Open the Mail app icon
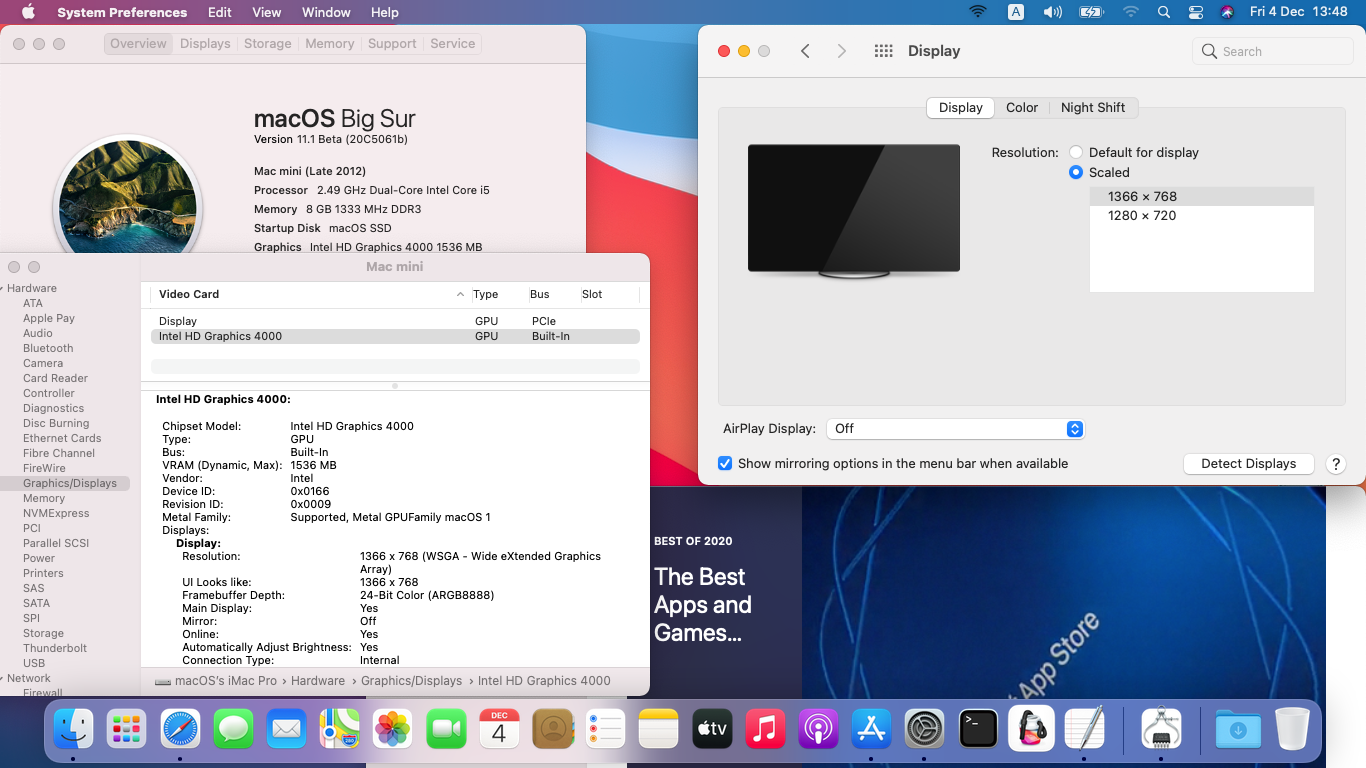Image resolution: width=1366 pixels, height=768 pixels. (287, 729)
